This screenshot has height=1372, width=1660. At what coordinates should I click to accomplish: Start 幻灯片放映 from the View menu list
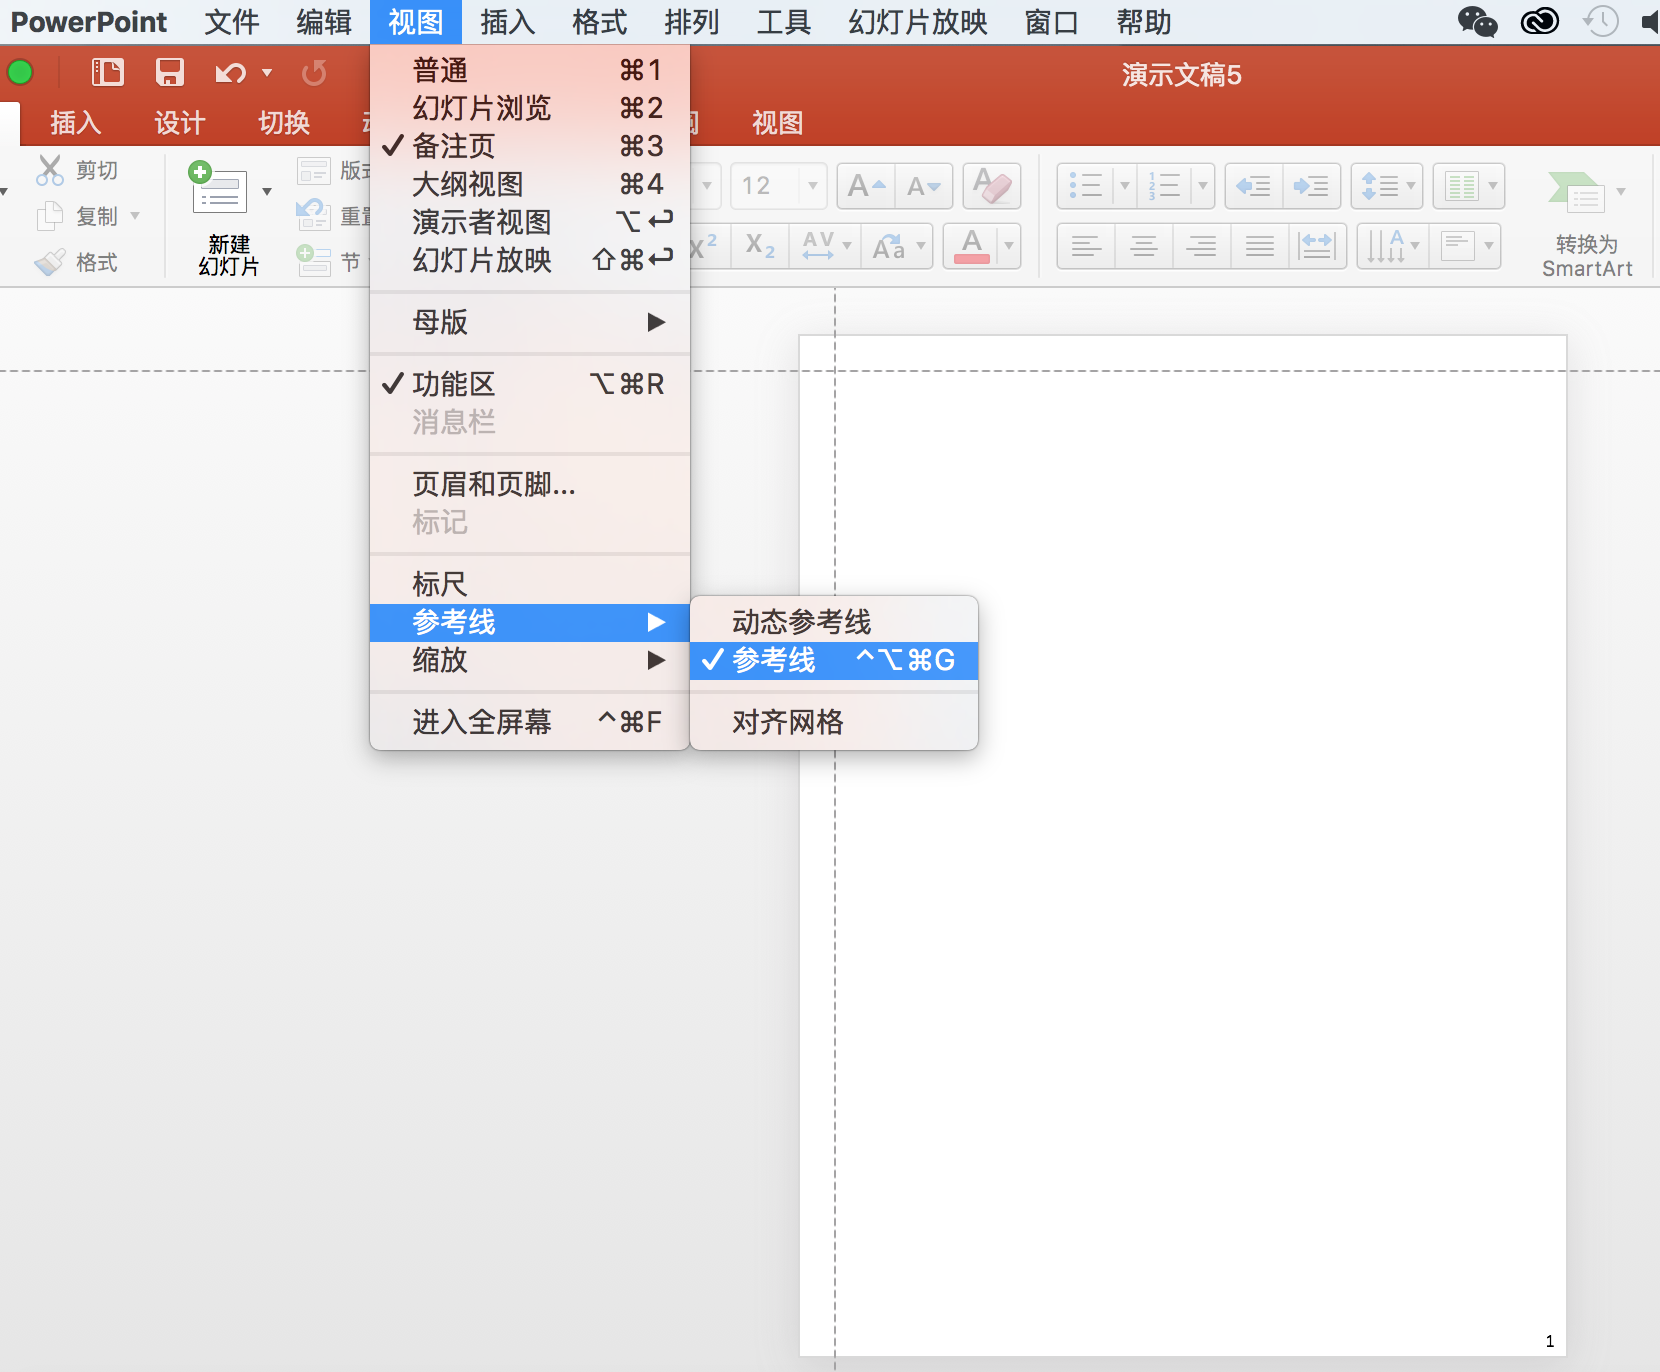530,260
